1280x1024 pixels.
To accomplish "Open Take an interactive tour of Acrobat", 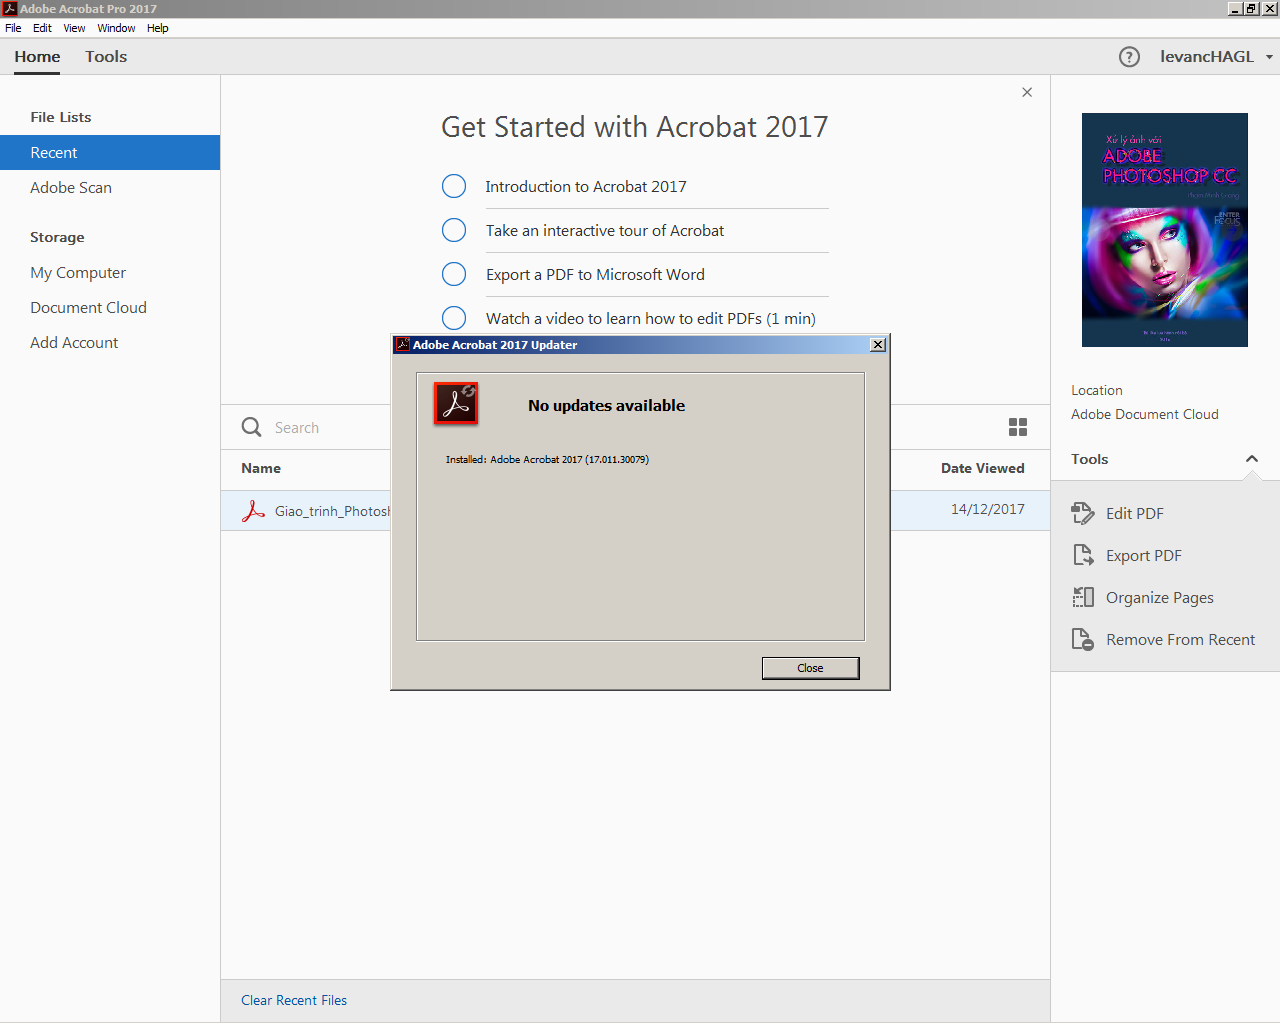I will [605, 230].
